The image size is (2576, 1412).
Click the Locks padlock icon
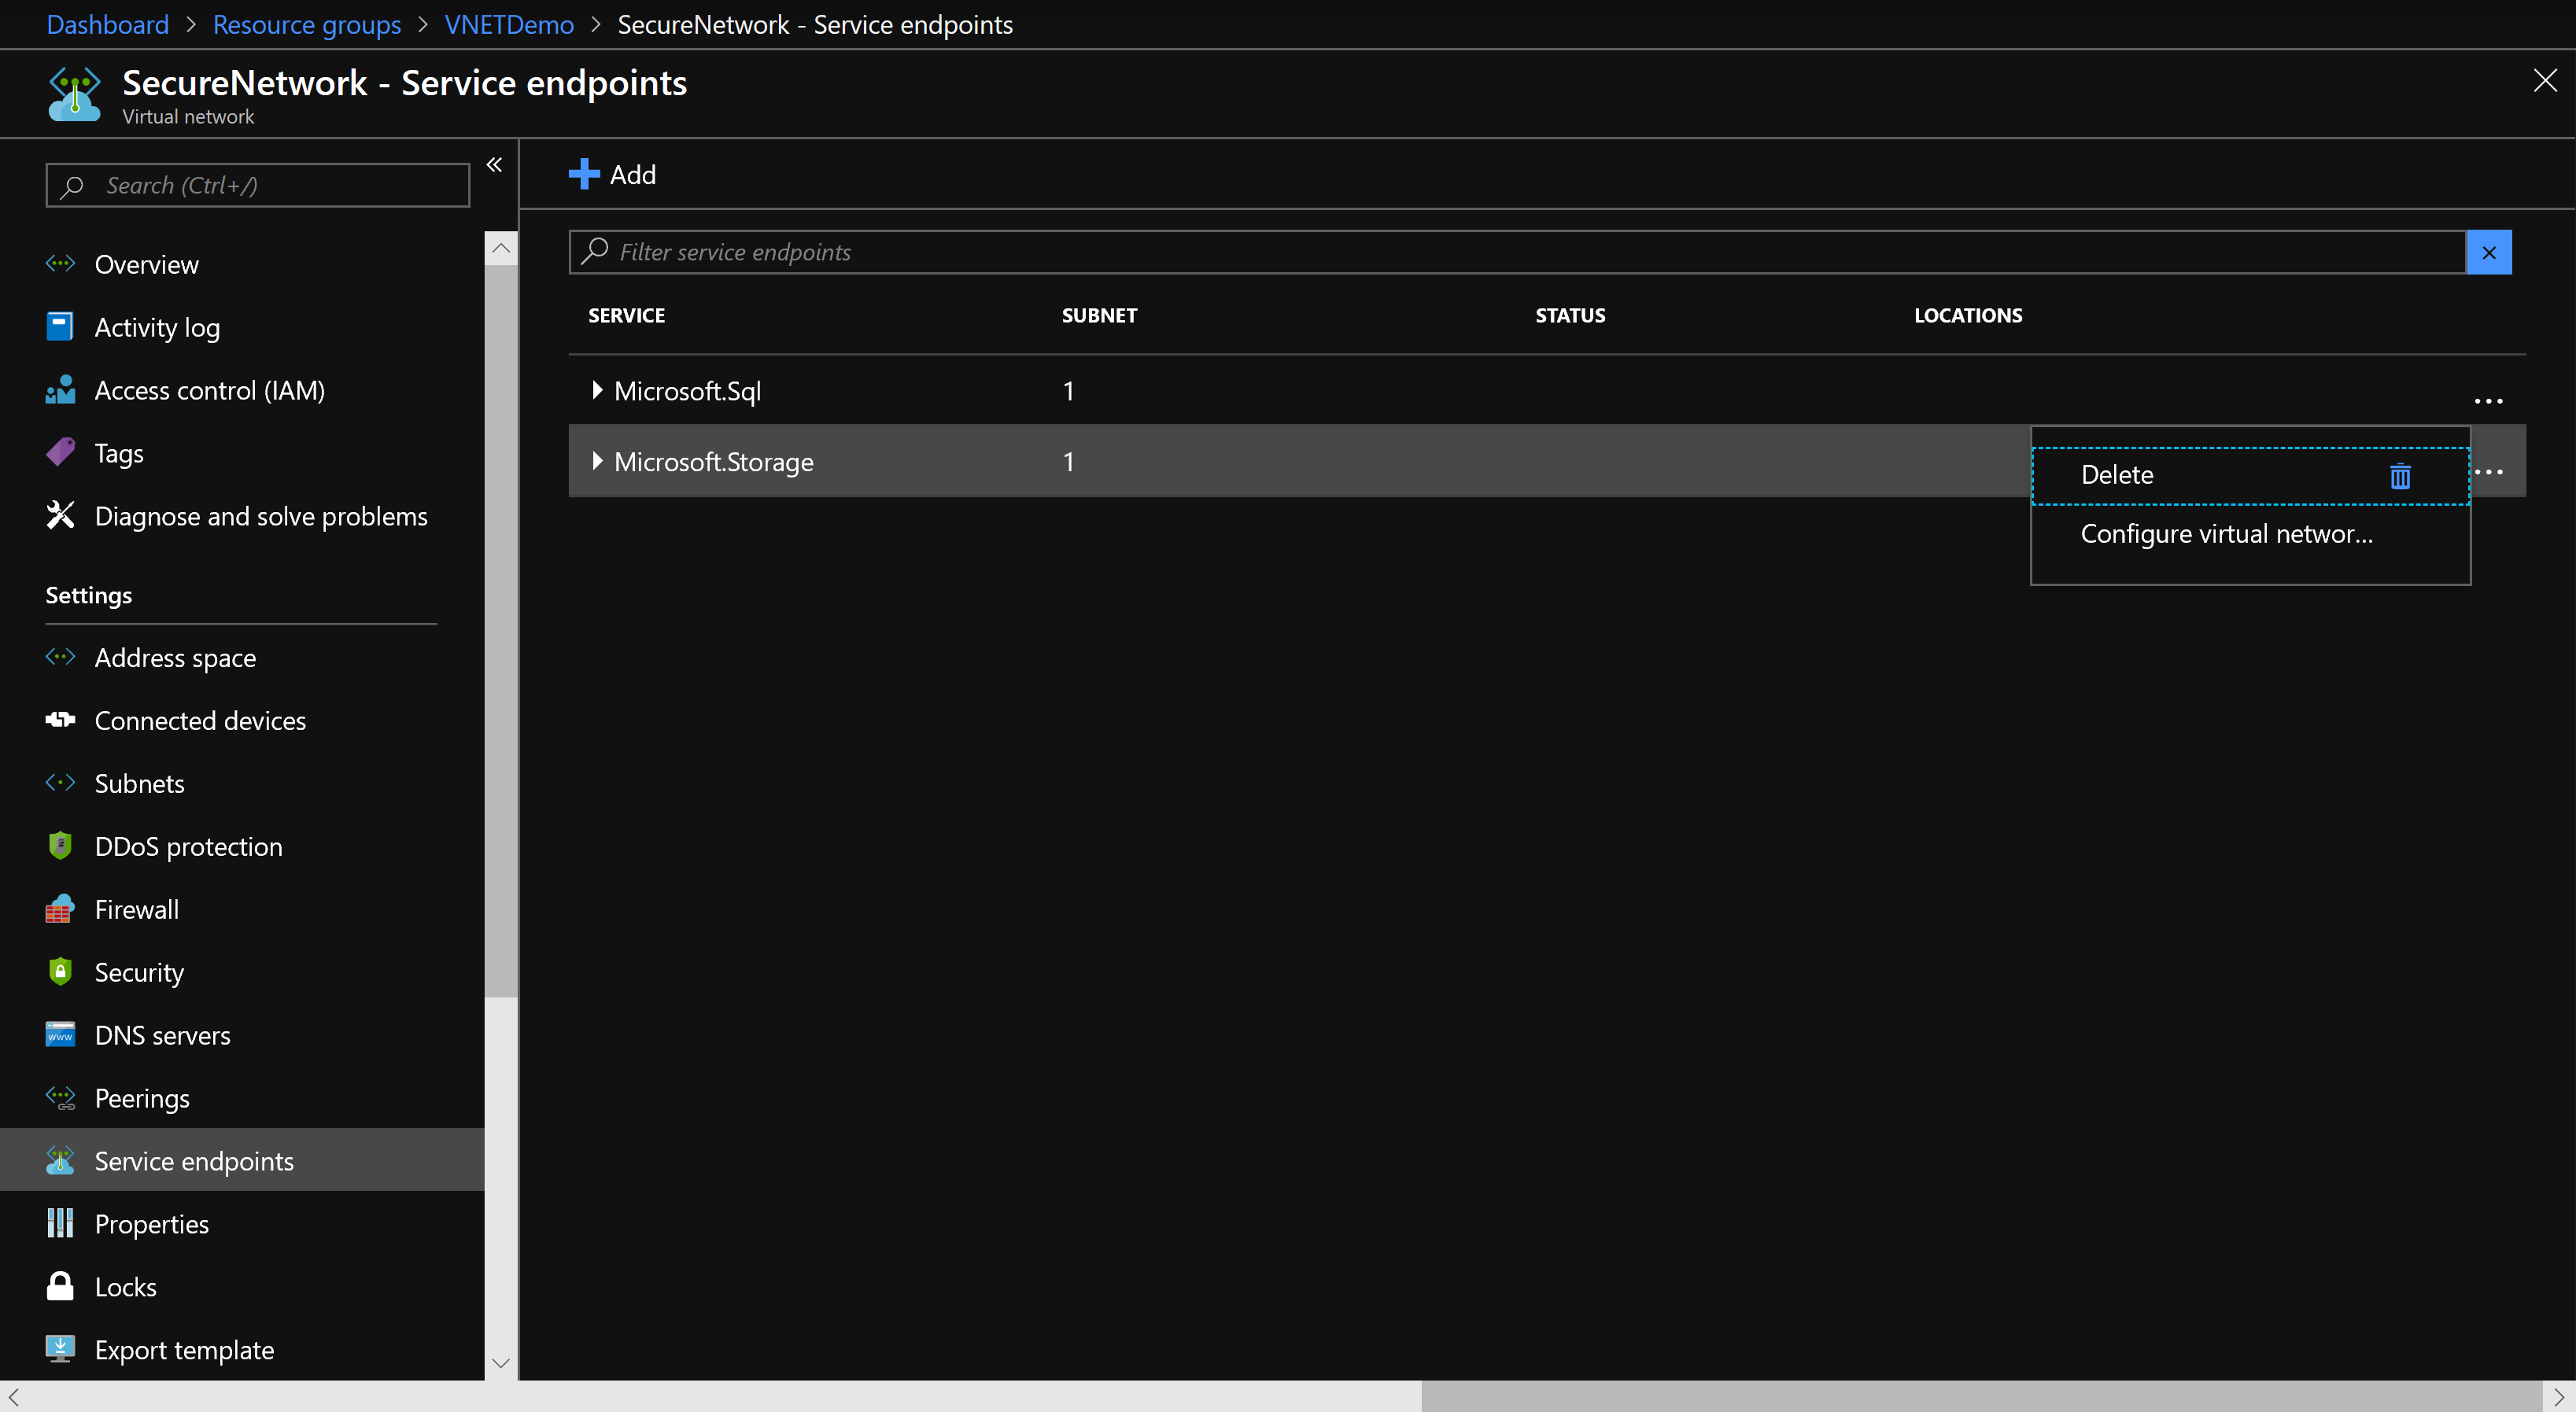(x=60, y=1286)
